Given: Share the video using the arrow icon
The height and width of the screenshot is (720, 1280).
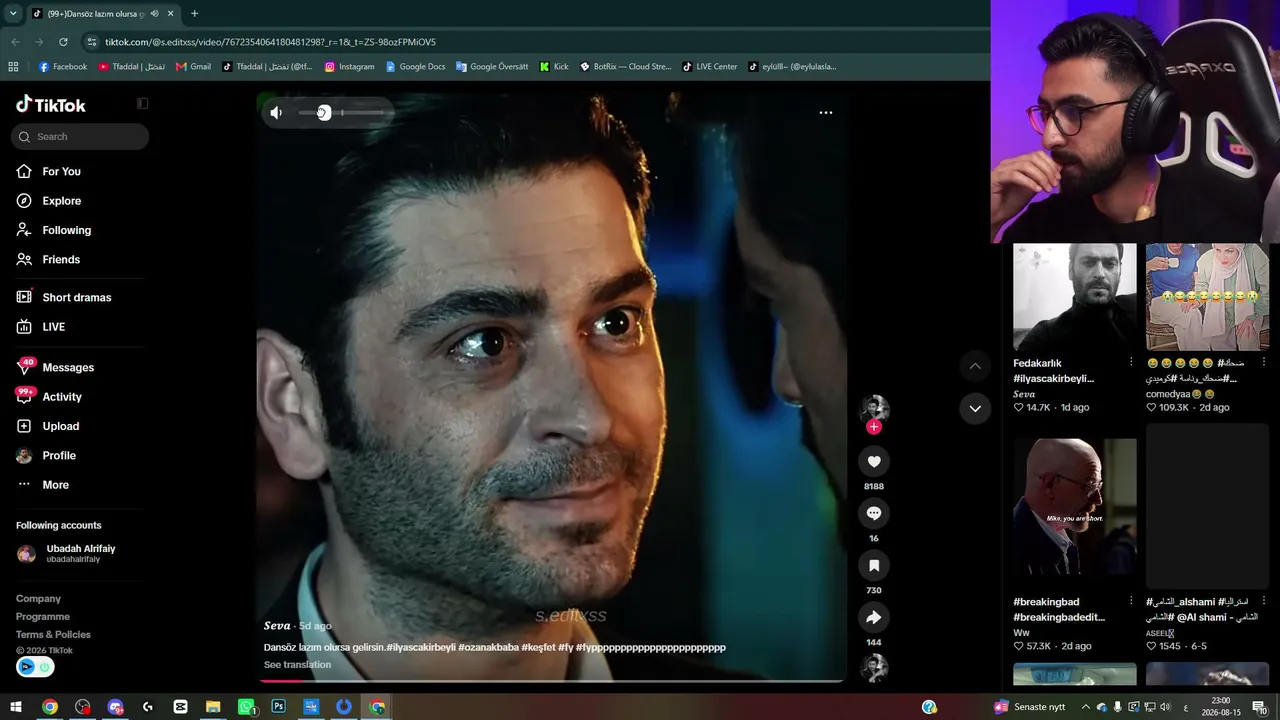Looking at the screenshot, I should coord(874,617).
